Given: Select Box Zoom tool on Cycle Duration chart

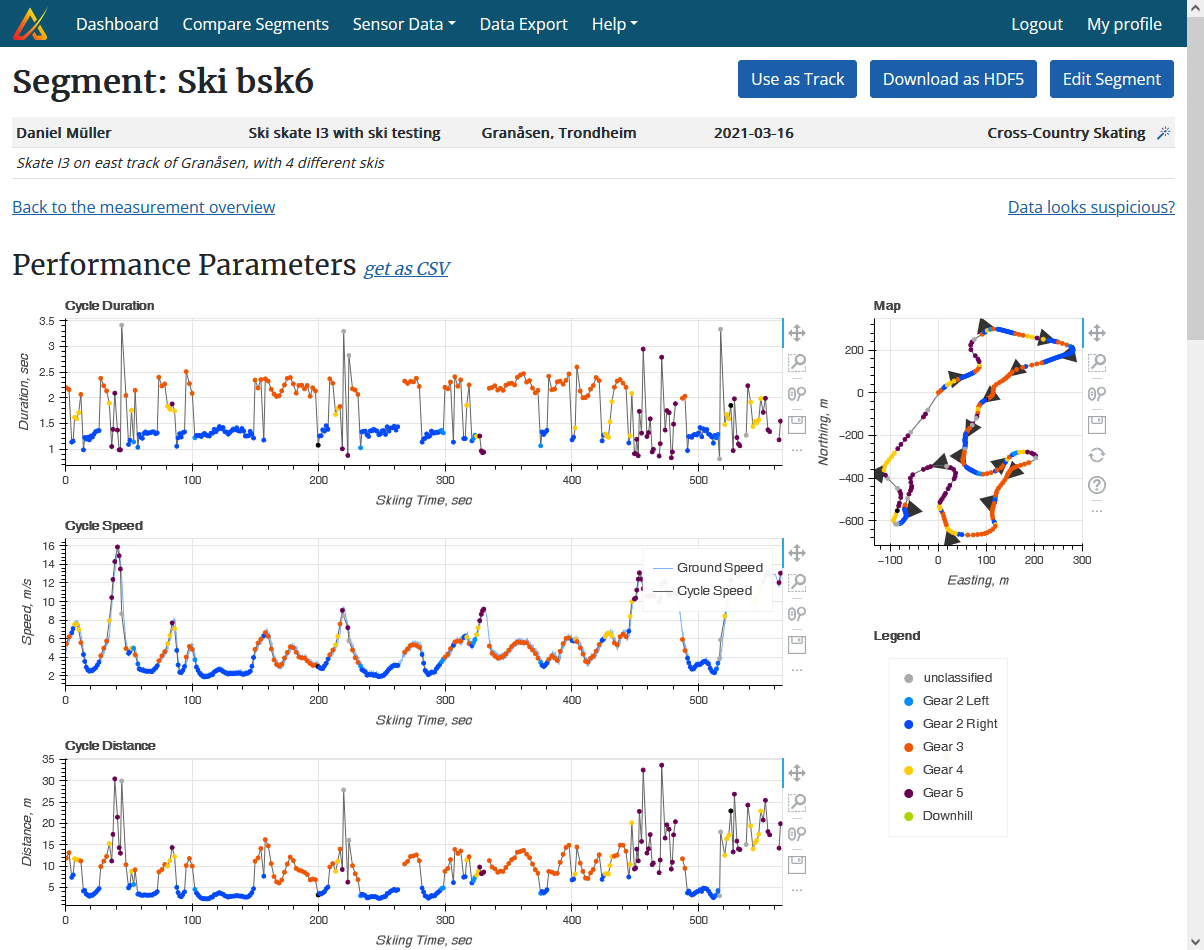Looking at the screenshot, I should pyautogui.click(x=797, y=363).
